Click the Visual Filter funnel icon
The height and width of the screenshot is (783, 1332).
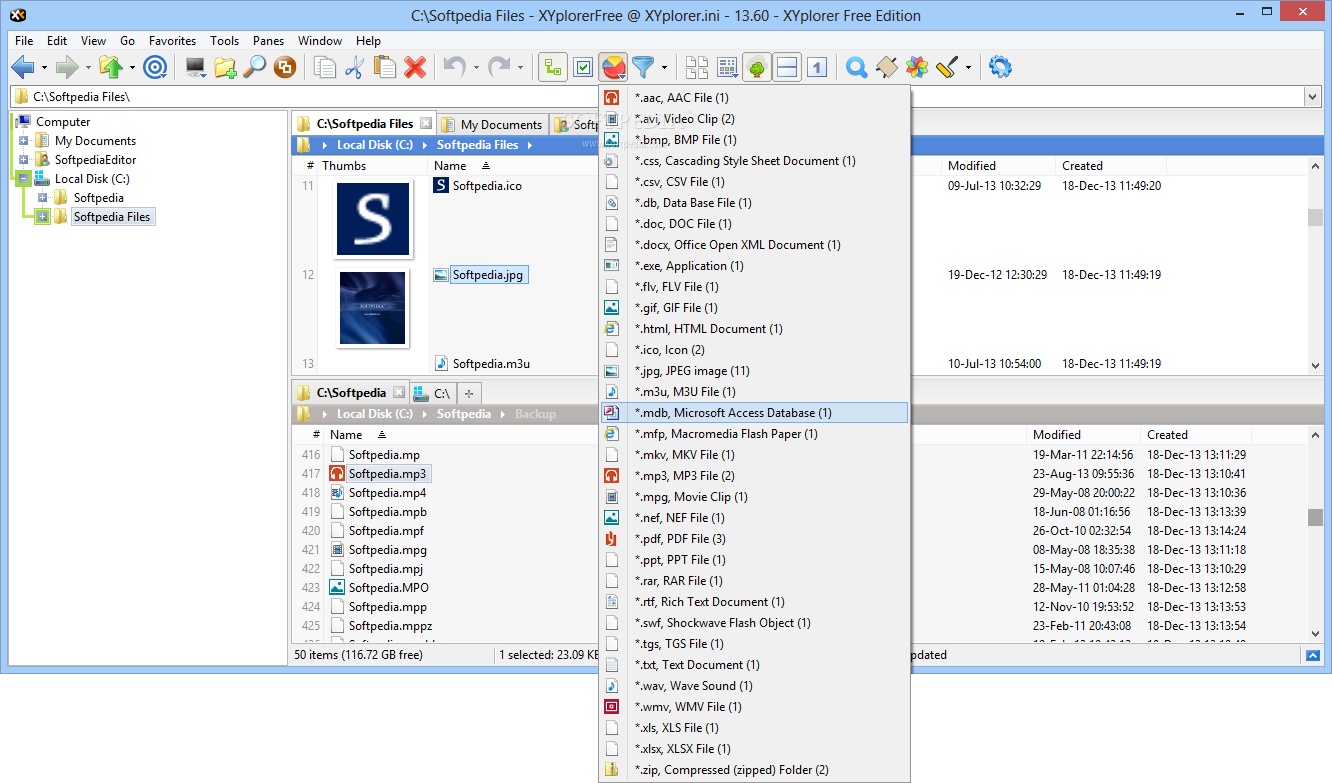tap(643, 67)
